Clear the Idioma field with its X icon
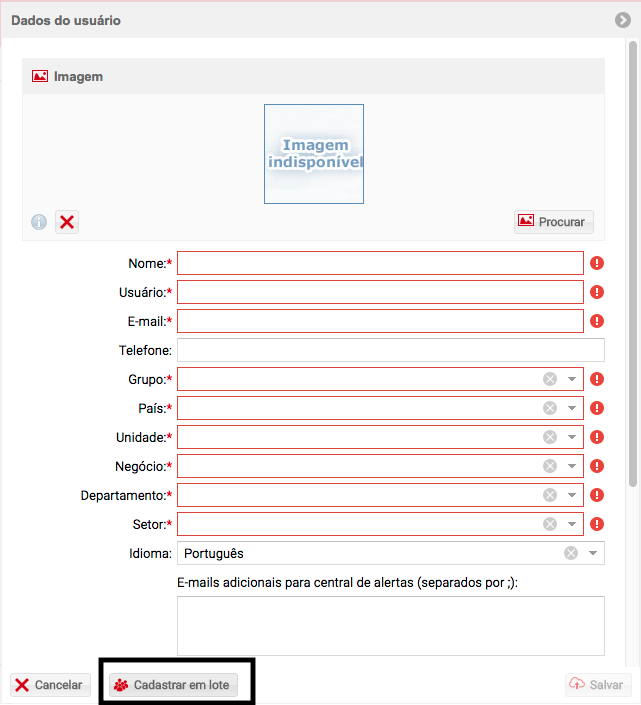641x705 pixels. (x=571, y=553)
